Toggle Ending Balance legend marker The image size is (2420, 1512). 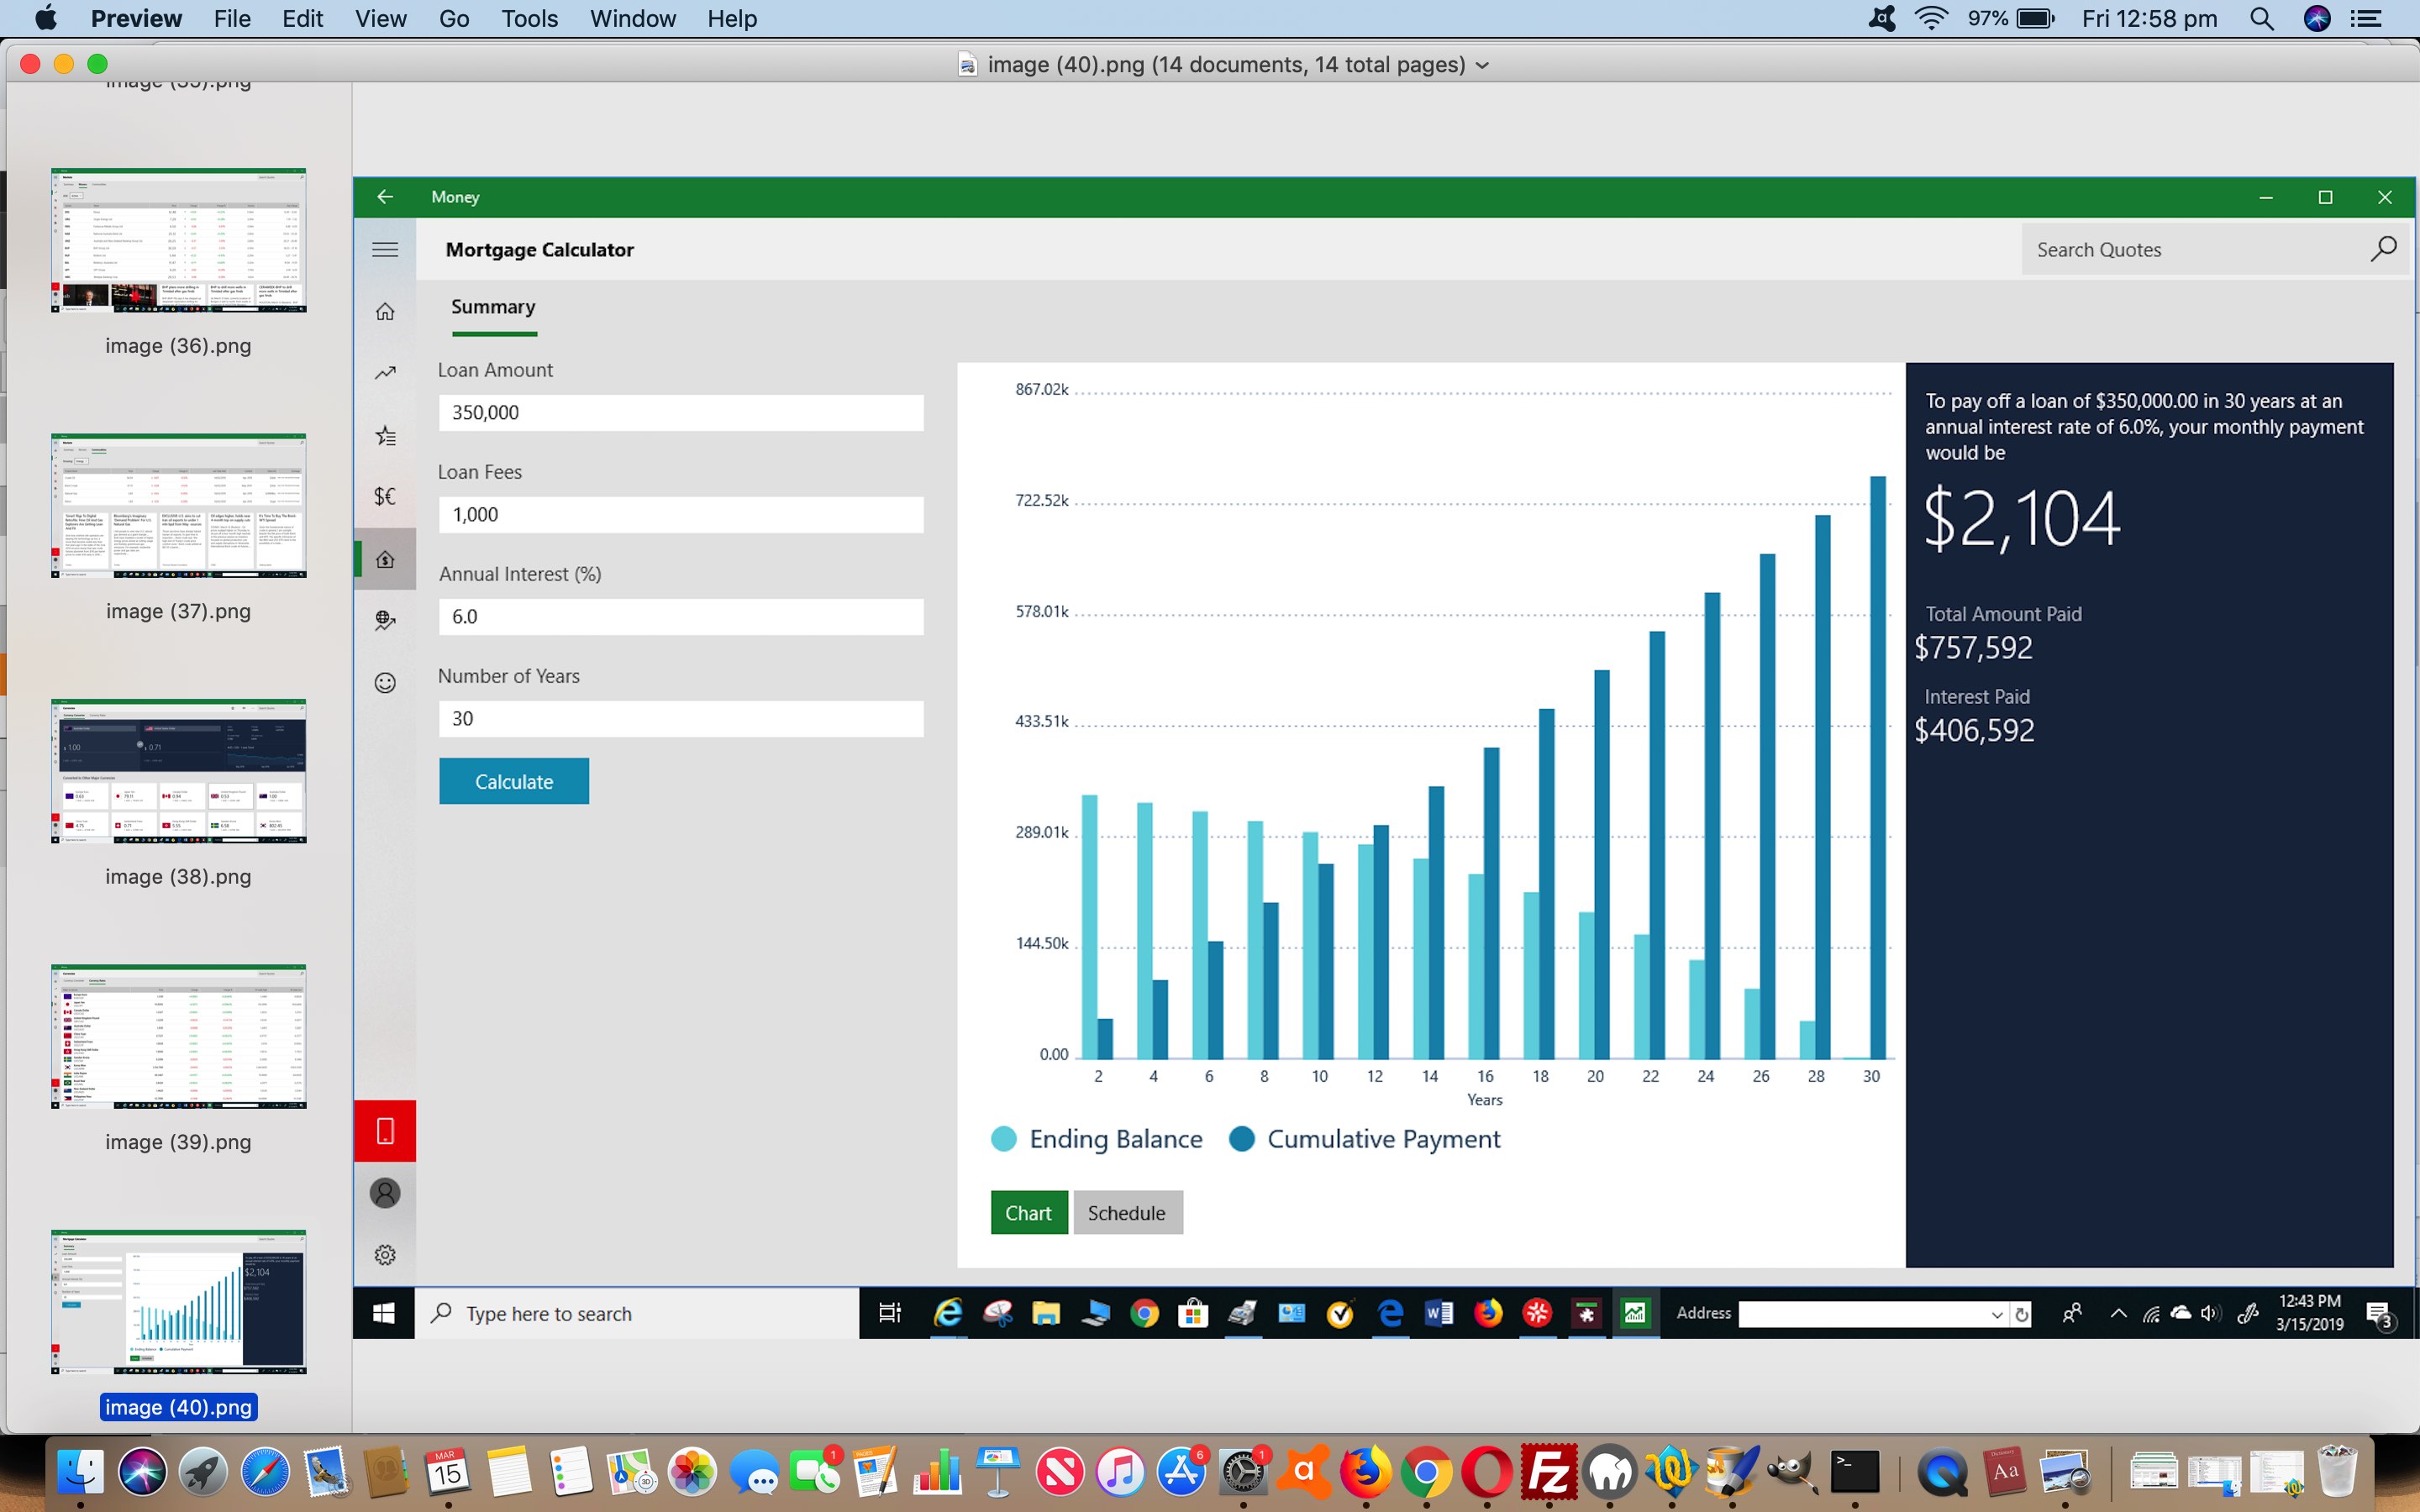coord(1003,1139)
